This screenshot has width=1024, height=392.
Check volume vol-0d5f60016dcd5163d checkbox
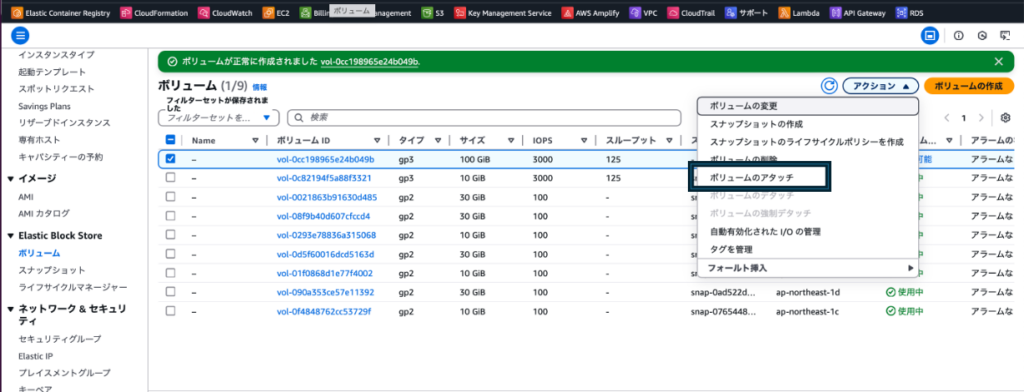170,253
